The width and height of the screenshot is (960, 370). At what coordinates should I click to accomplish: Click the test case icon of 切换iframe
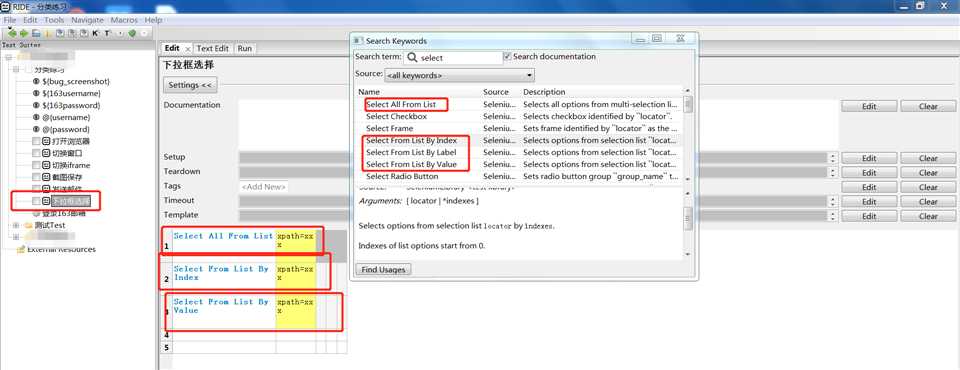tap(47, 165)
